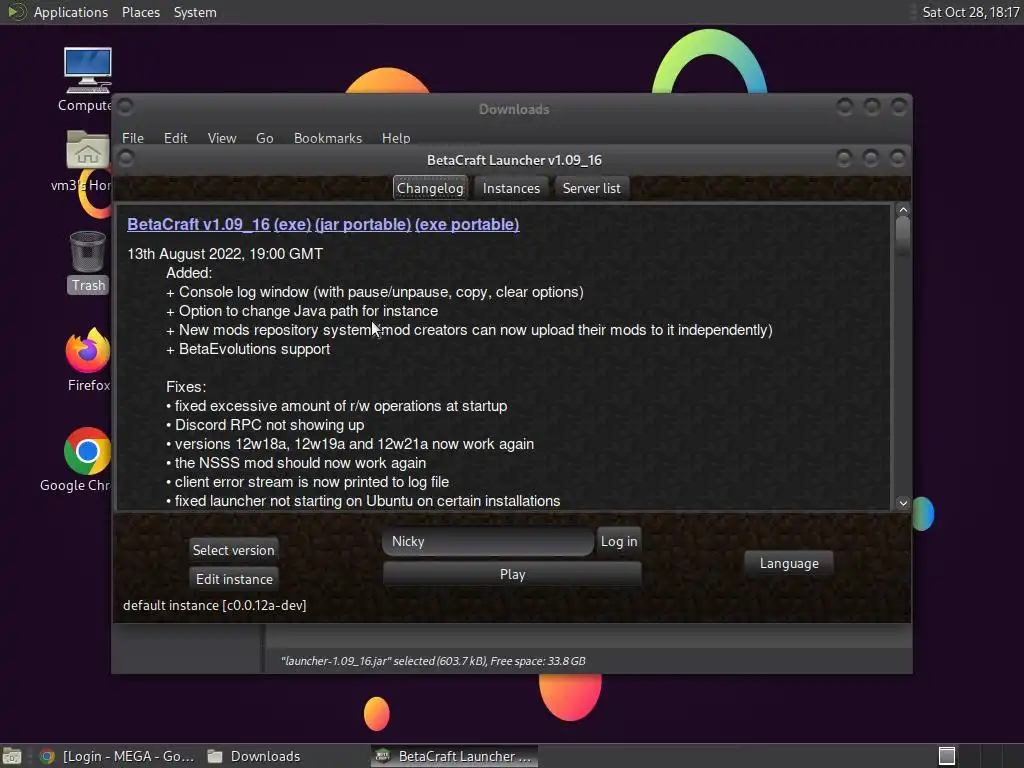Image resolution: width=1024 pixels, height=768 pixels.
Task: Open File menu in Downloads window
Action: [x=133, y=138]
